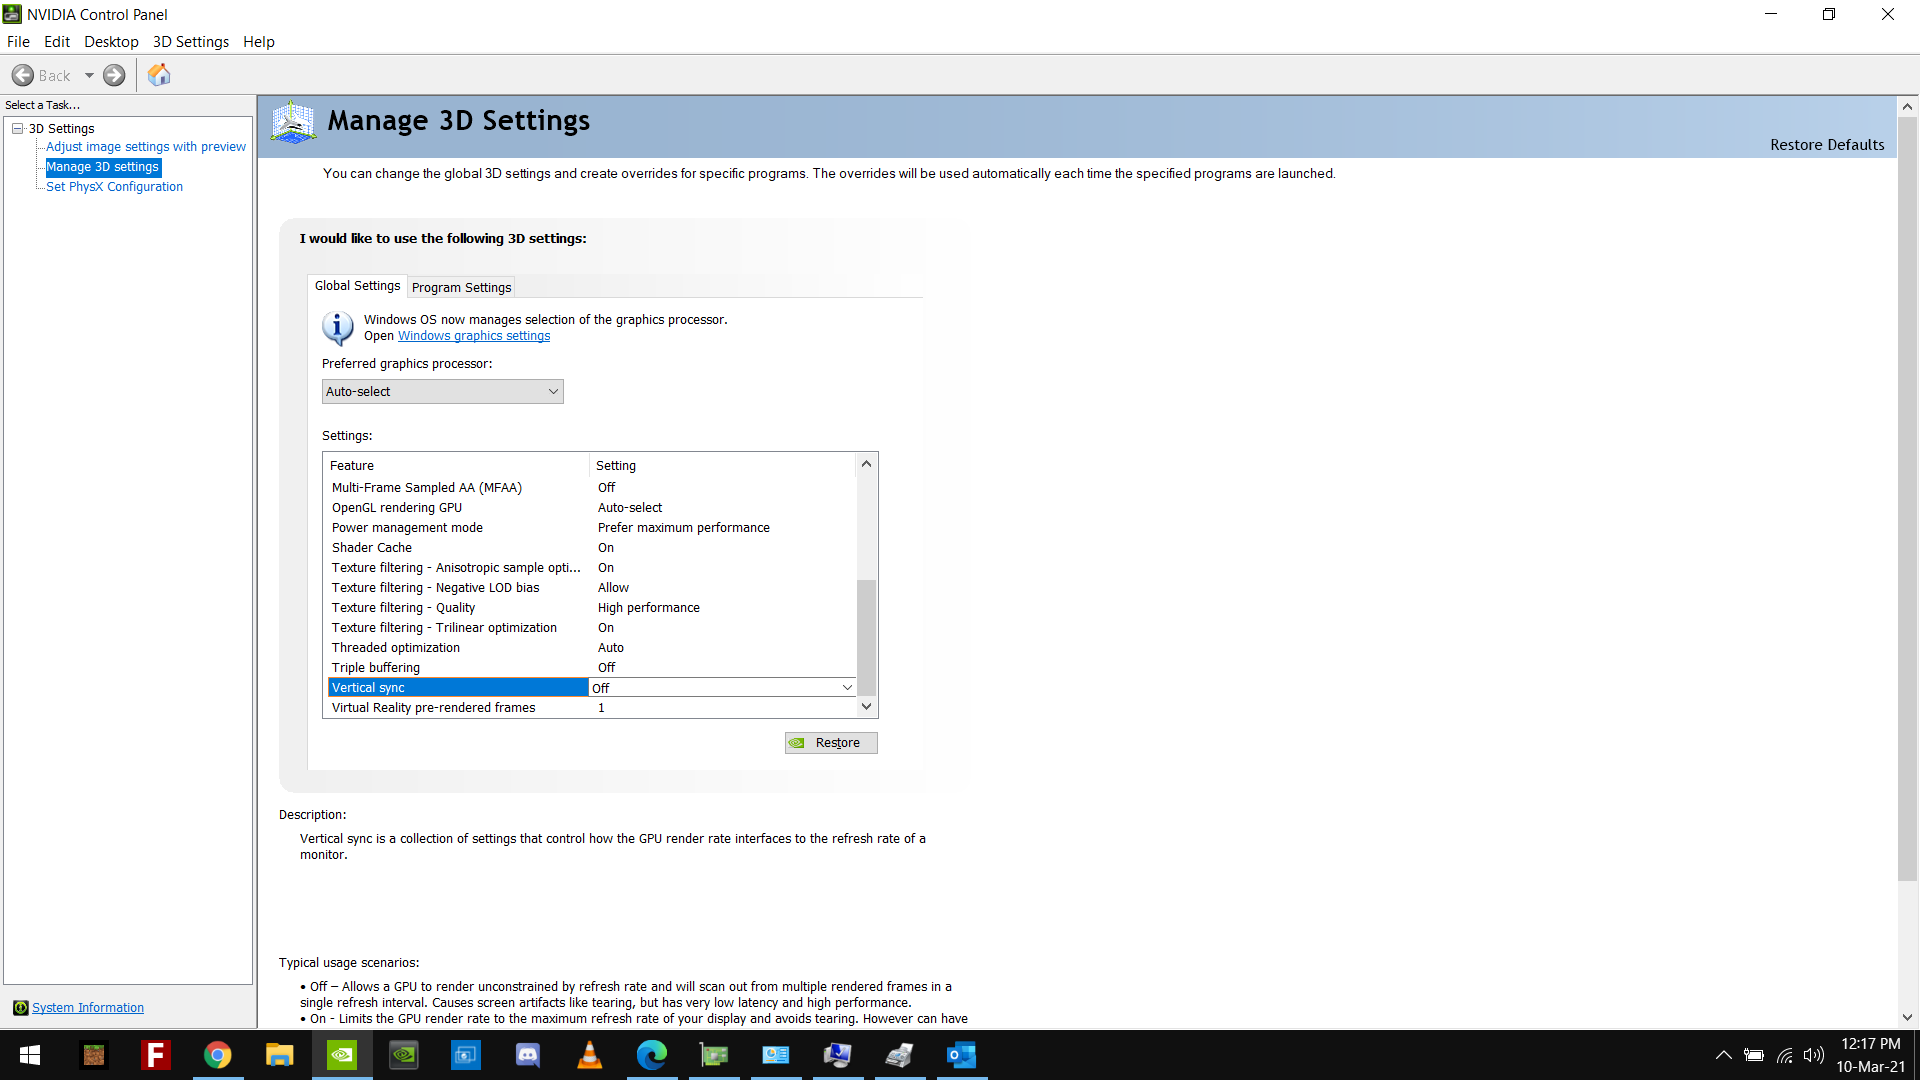
Task: Click the volume icon in system tray
Action: pos(1813,1055)
